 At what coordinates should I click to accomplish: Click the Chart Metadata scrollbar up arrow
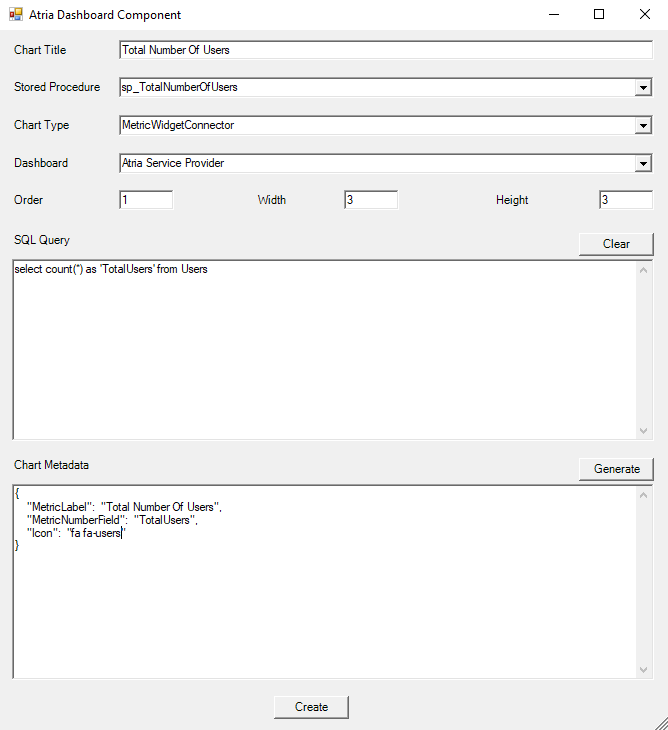click(644, 495)
